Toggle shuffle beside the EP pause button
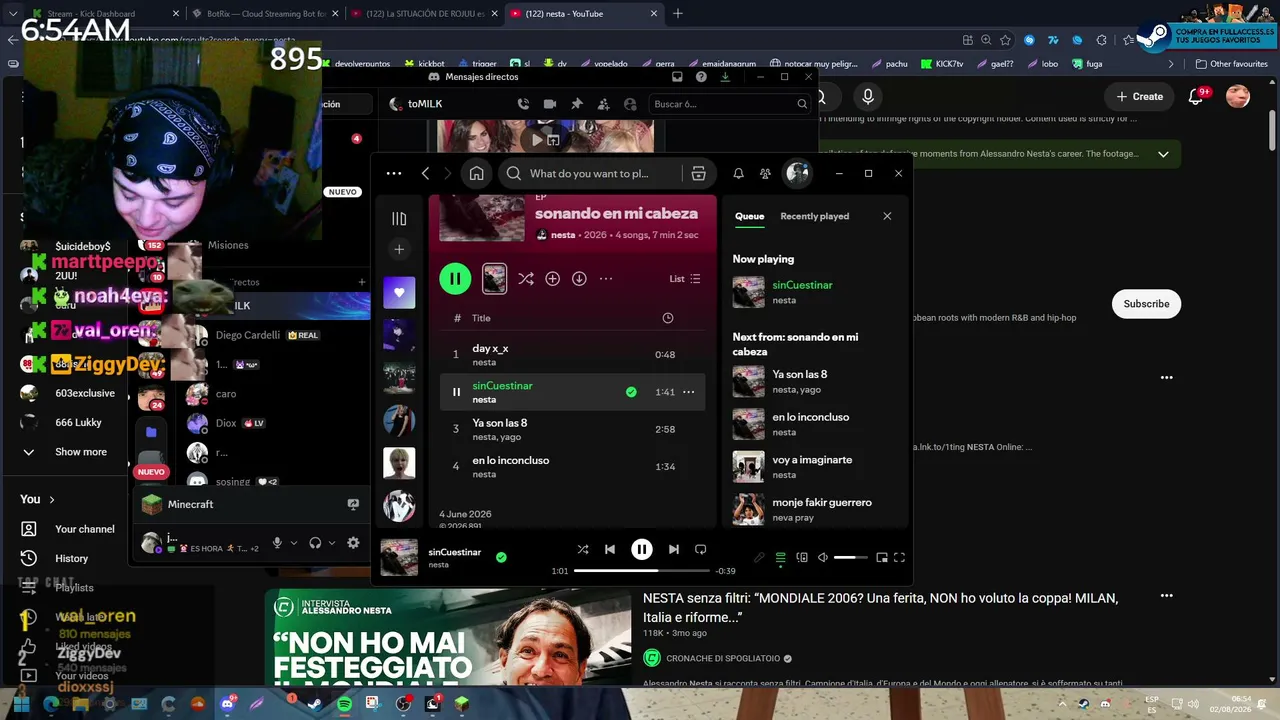This screenshot has height=720, width=1280. click(x=526, y=279)
